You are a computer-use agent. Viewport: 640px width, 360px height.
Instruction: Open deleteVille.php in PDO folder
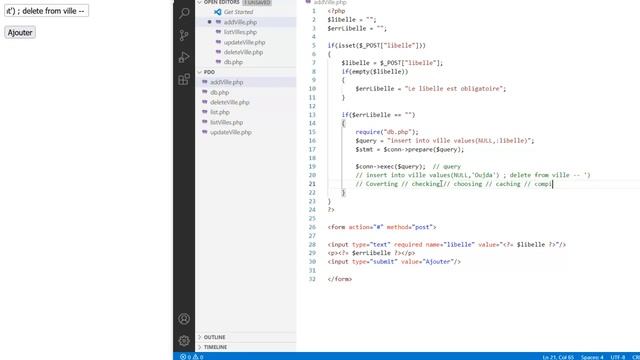229,102
